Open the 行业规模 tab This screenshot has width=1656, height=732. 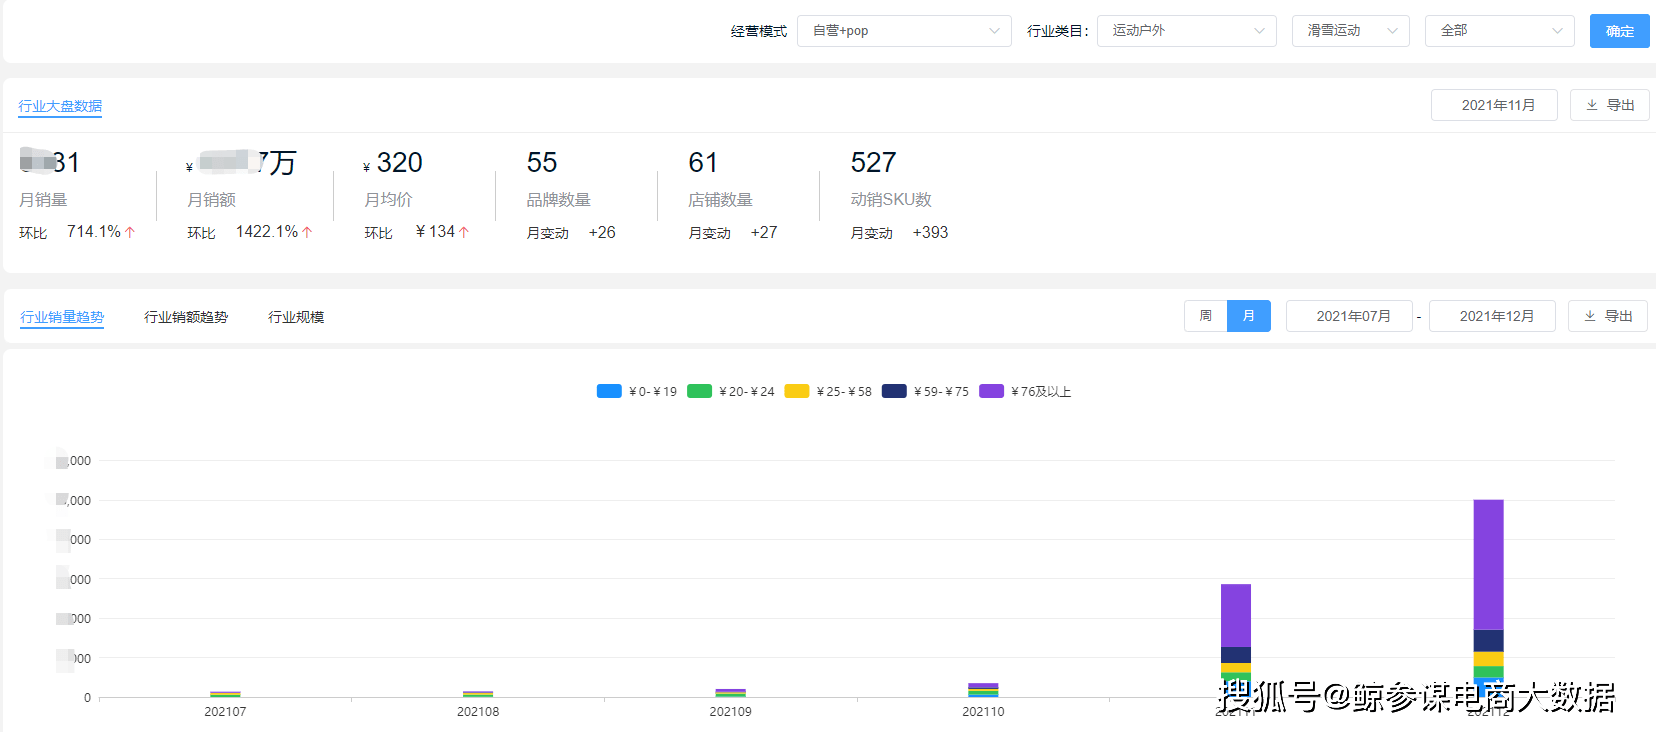[296, 317]
